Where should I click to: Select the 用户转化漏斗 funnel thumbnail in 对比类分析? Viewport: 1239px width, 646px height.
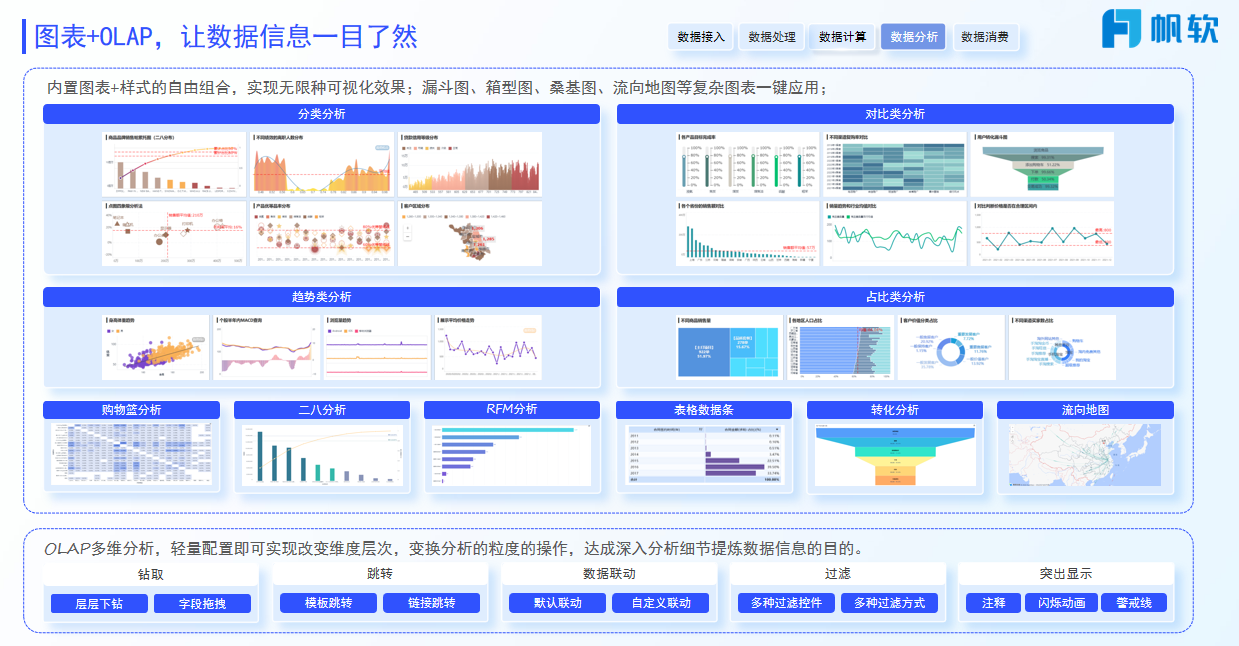coord(1042,164)
